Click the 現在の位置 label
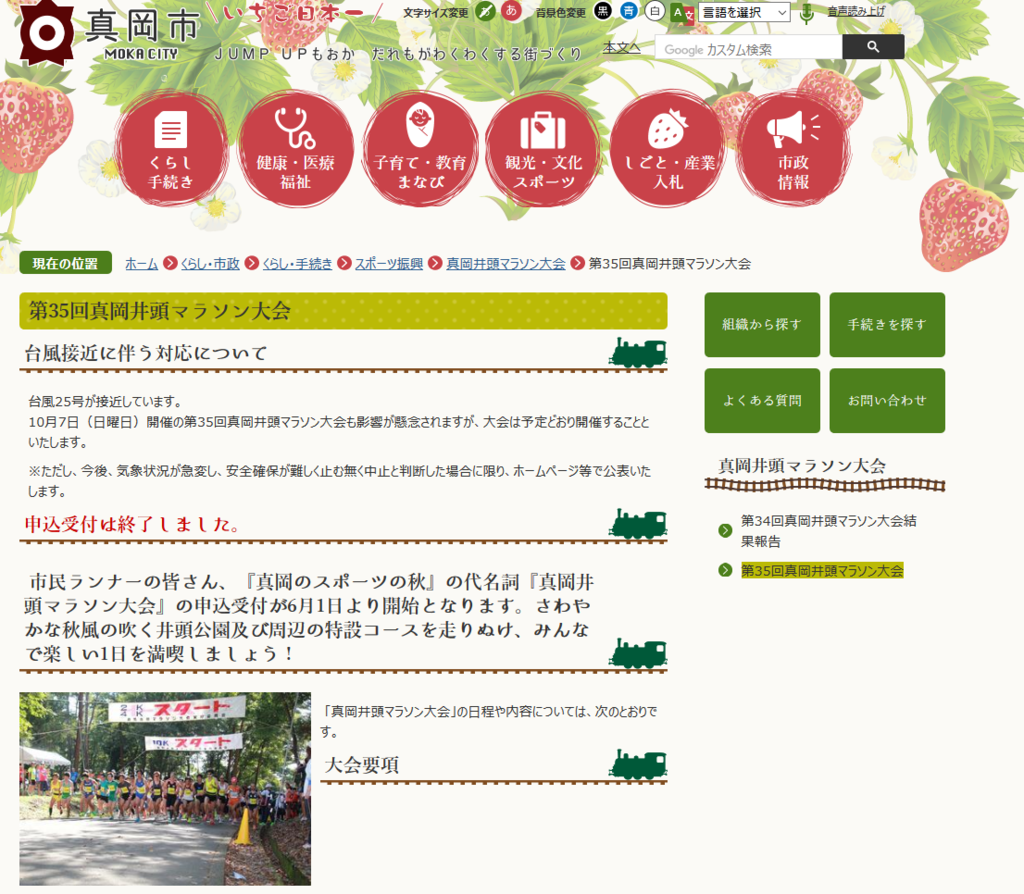The width and height of the screenshot is (1024, 894). 65,263
